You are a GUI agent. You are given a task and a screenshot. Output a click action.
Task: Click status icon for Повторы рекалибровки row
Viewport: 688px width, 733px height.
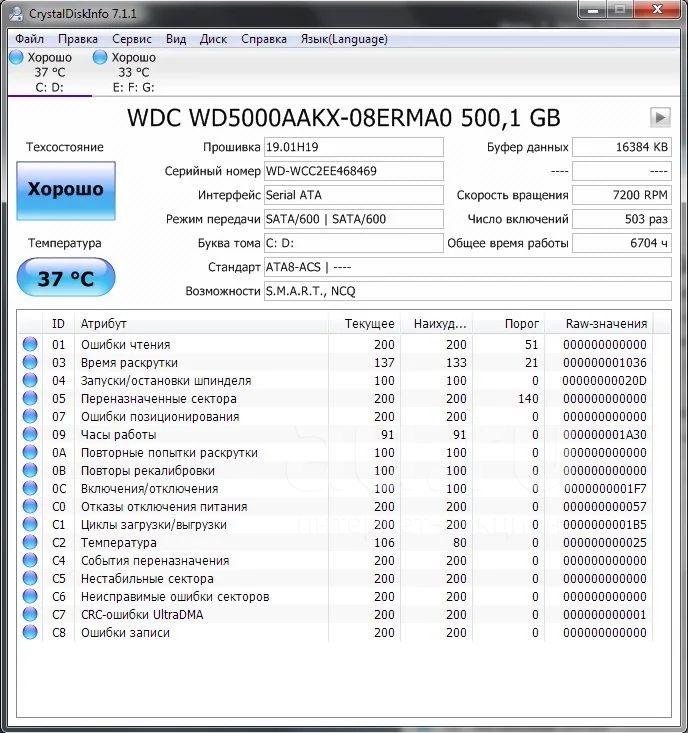pyautogui.click(x=30, y=470)
